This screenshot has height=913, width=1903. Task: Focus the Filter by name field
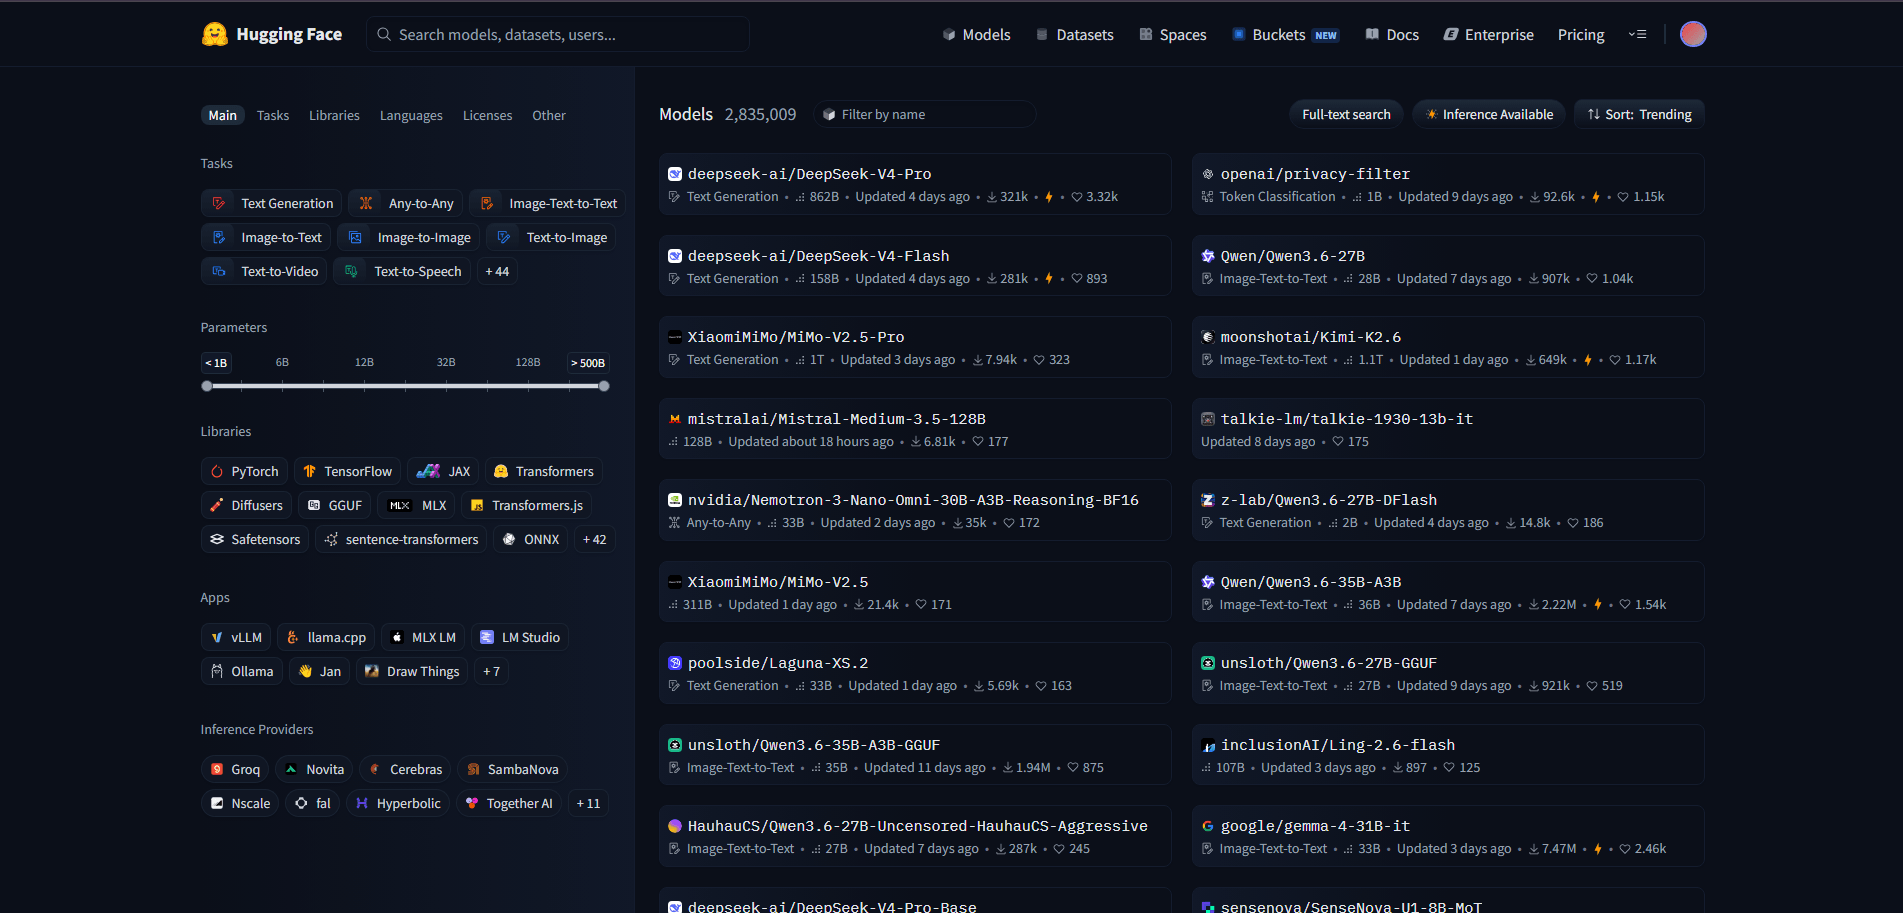click(x=925, y=114)
